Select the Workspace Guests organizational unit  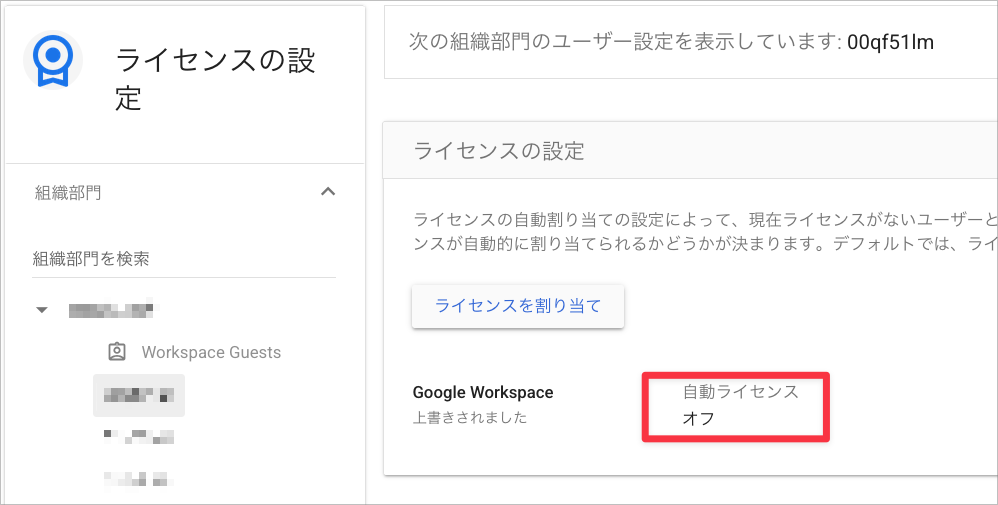(x=211, y=352)
